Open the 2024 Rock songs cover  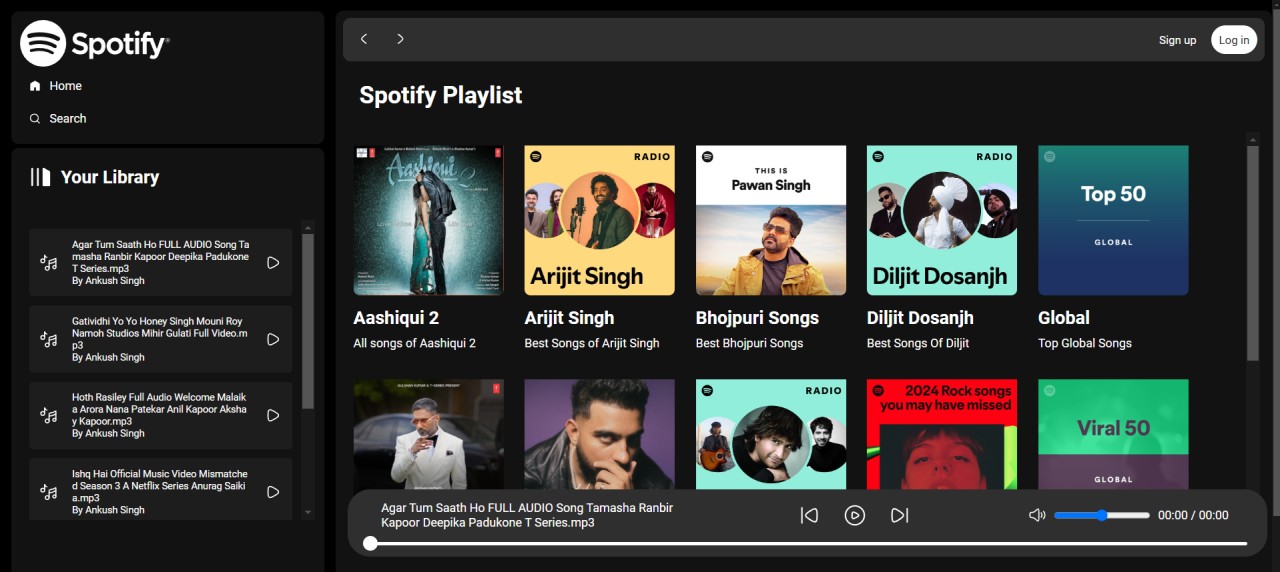(942, 434)
